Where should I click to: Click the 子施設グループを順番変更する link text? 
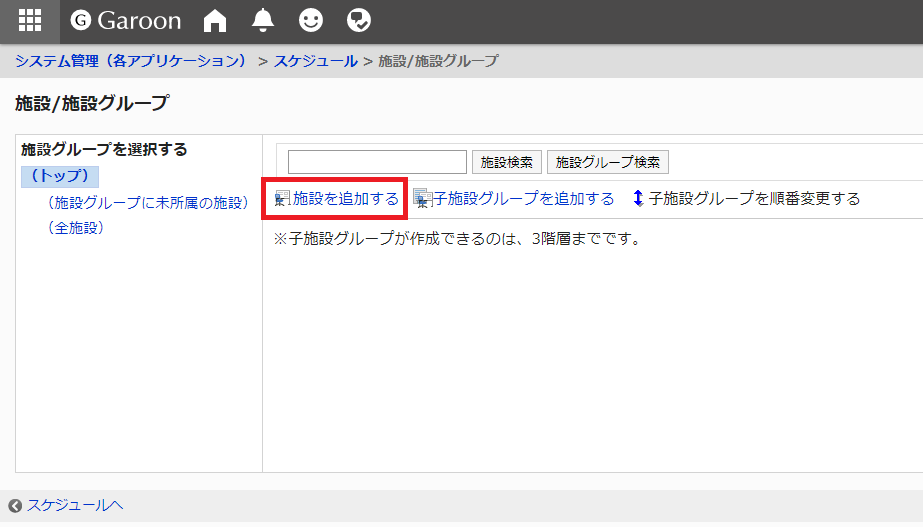(x=754, y=198)
